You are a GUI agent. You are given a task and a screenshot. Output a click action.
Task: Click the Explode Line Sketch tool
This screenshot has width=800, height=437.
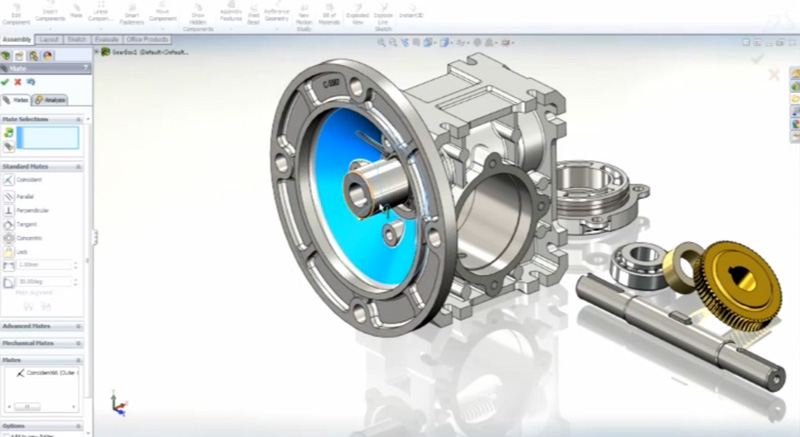click(x=383, y=17)
